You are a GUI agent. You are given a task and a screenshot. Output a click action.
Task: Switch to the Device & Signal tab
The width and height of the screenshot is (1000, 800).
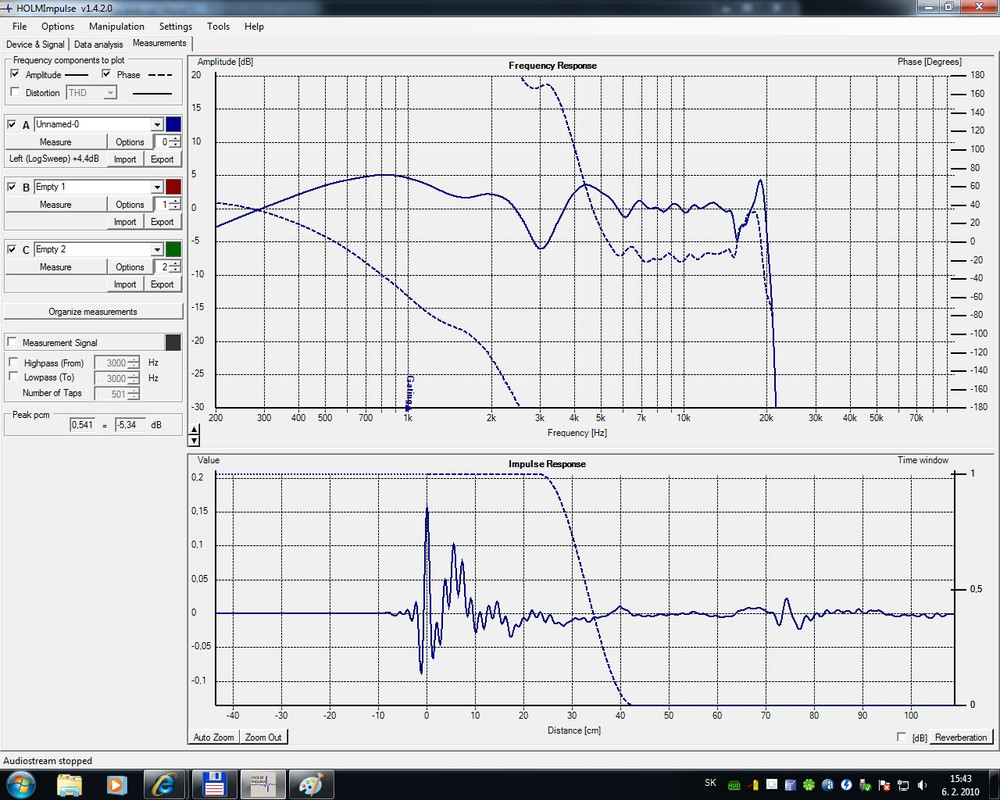point(35,45)
